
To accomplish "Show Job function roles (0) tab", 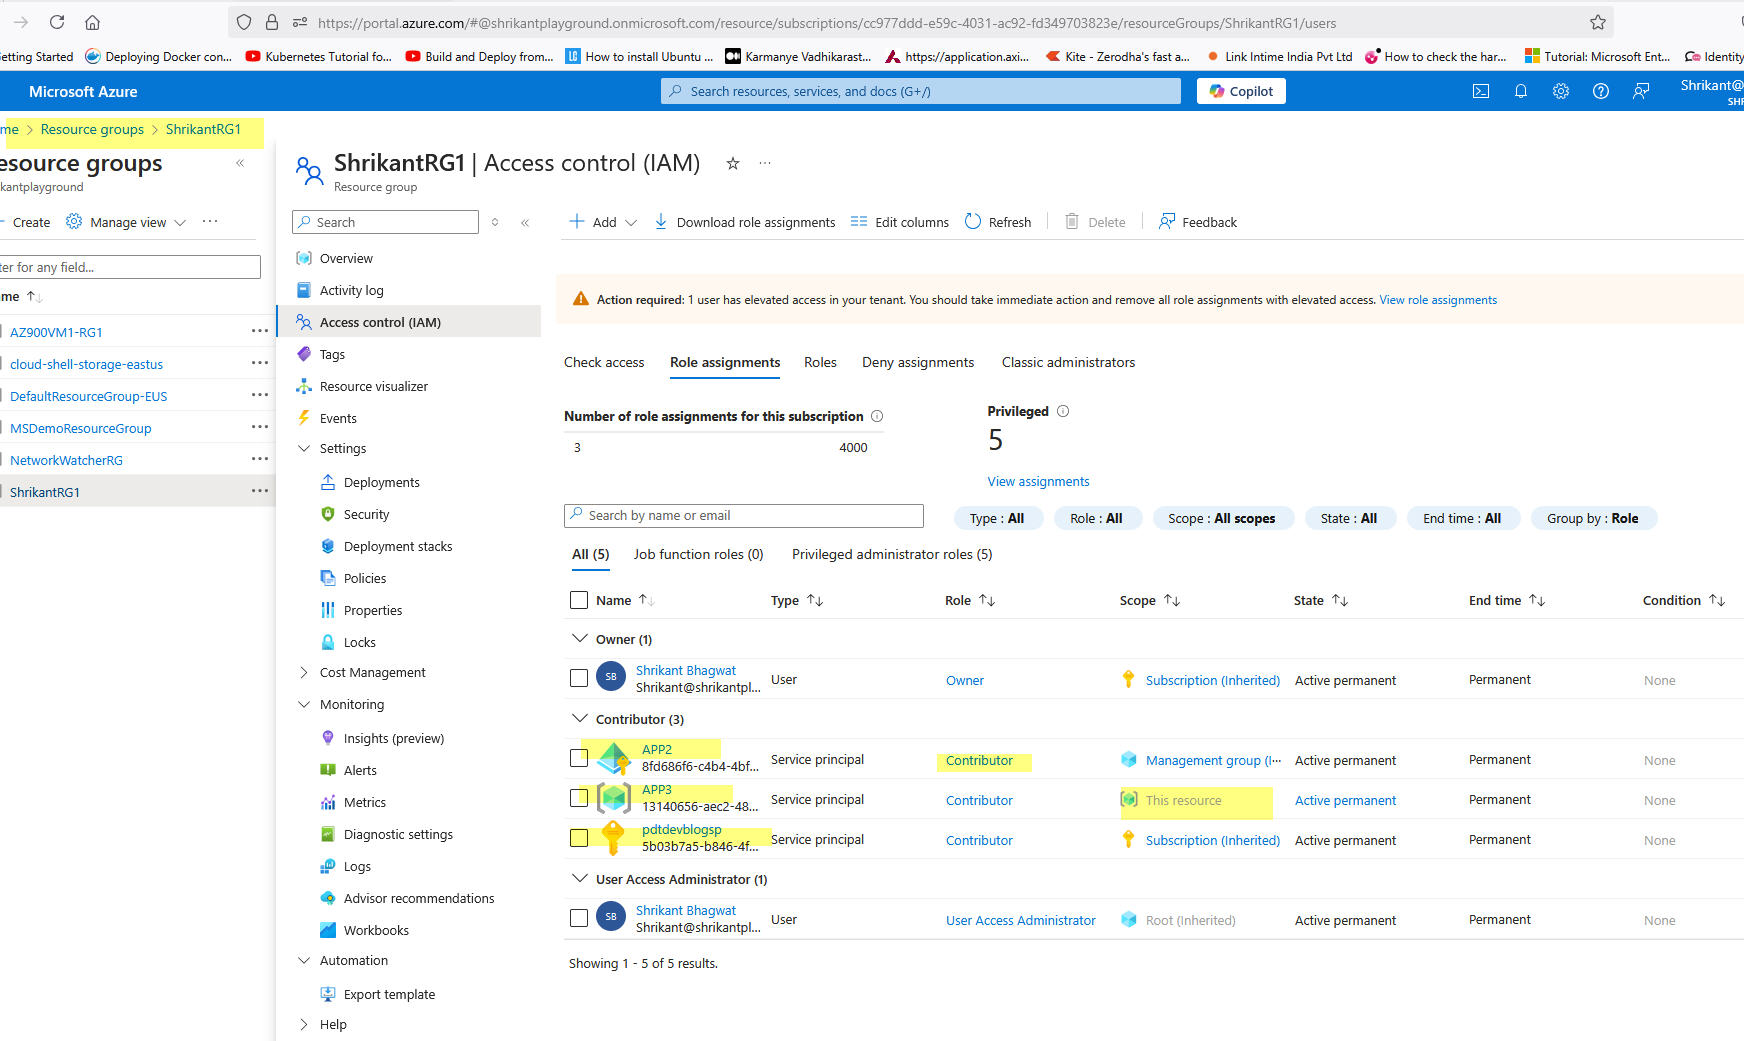I will [x=698, y=554].
